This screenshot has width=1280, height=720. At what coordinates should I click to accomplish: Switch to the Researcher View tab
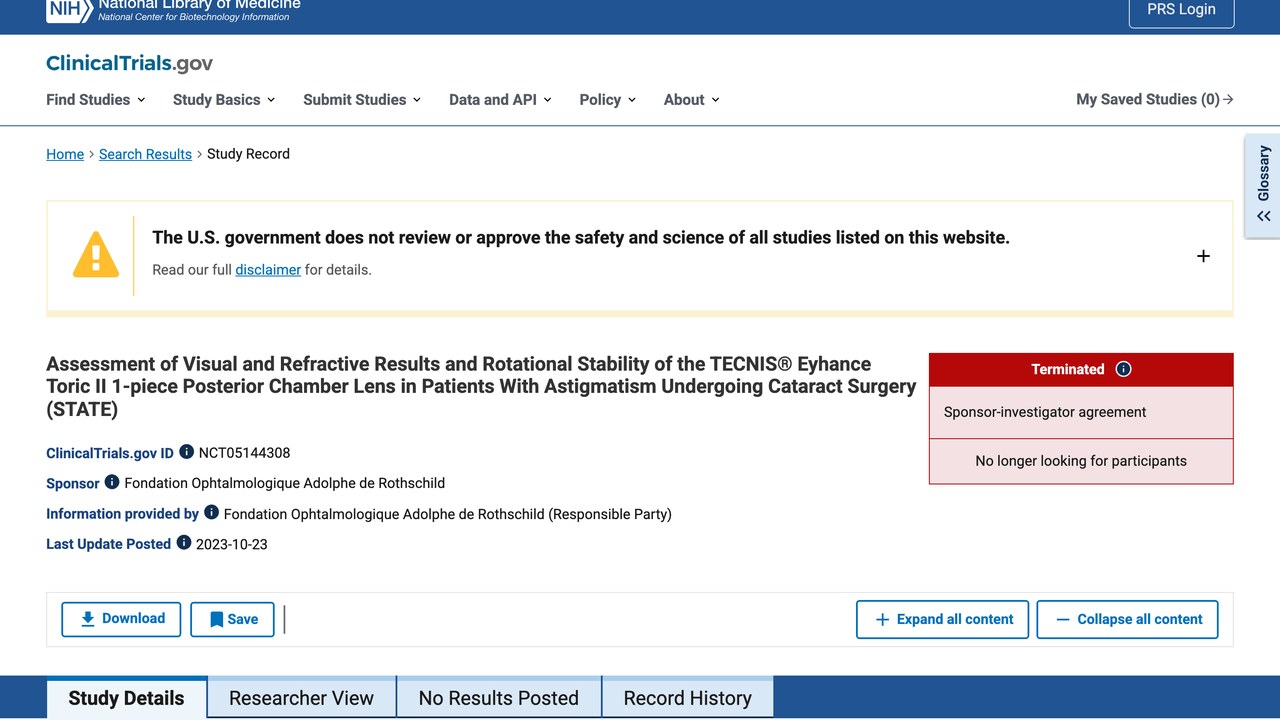click(x=301, y=698)
